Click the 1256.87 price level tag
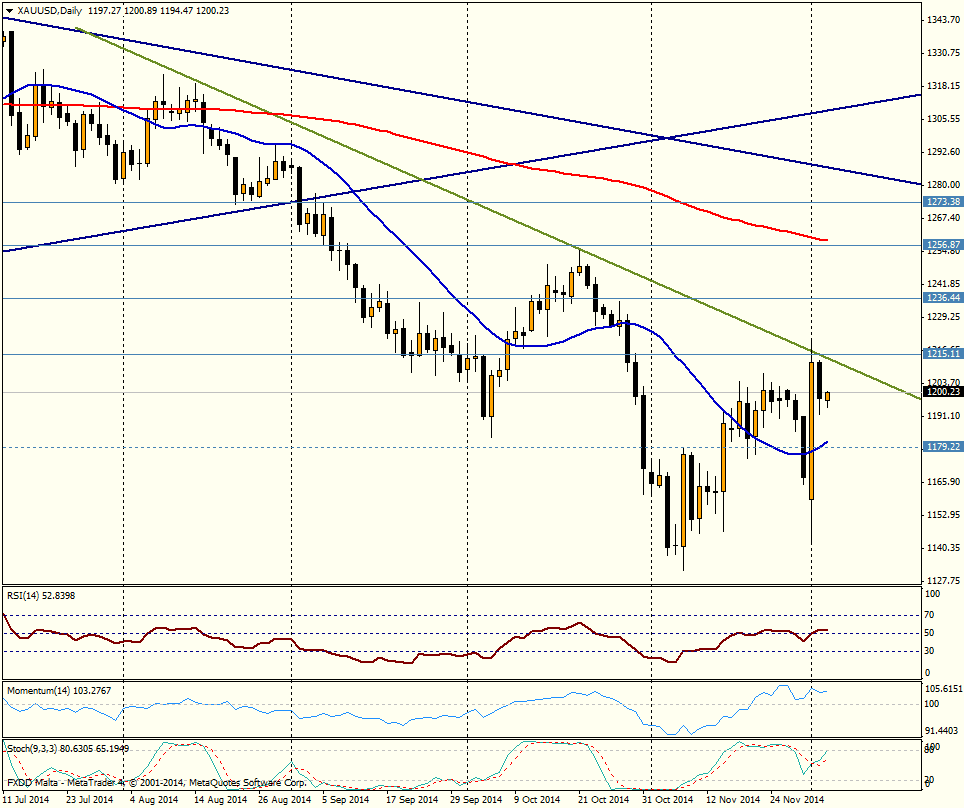 click(x=941, y=244)
